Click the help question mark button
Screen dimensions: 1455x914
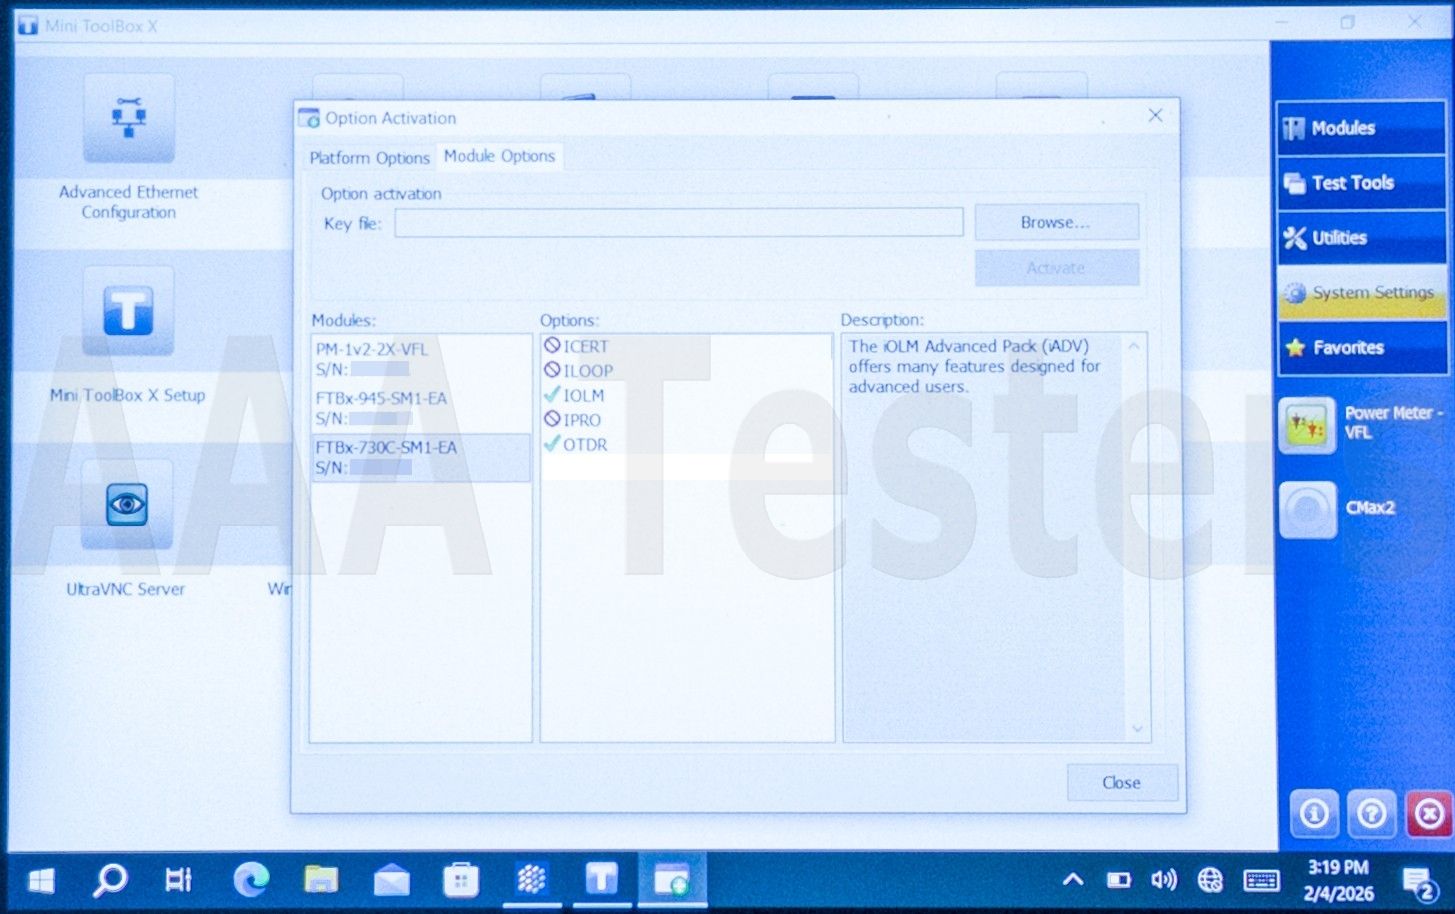pyautogui.click(x=1371, y=815)
